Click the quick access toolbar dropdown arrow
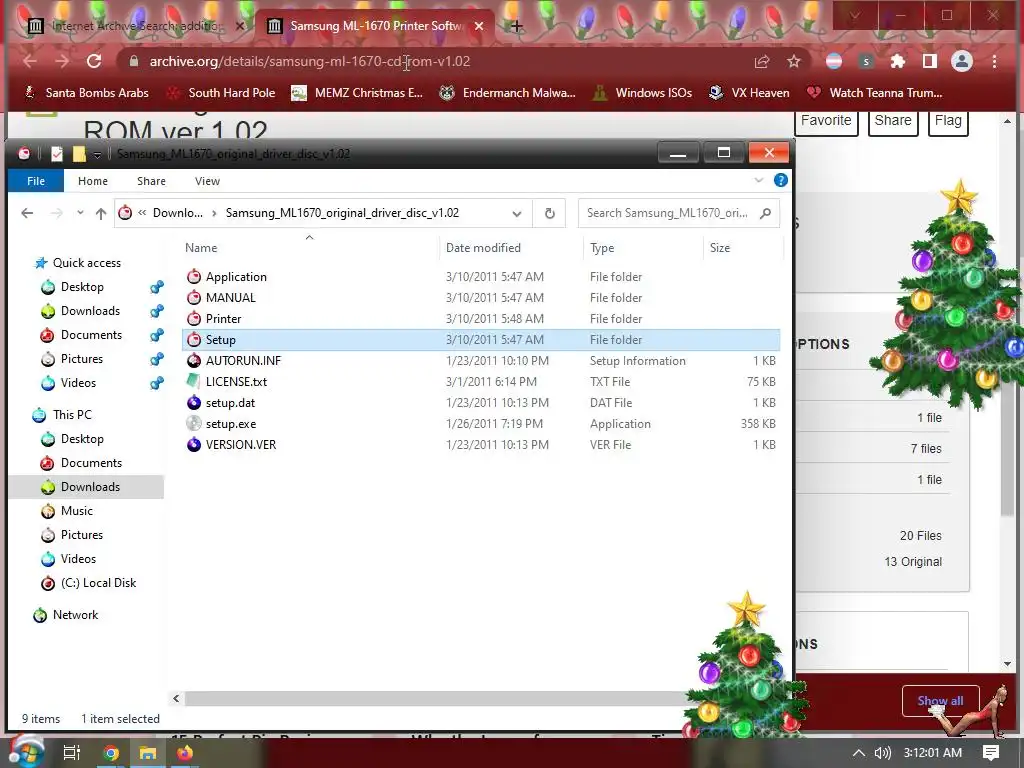Viewport: 1024px width, 768px height. click(x=97, y=154)
